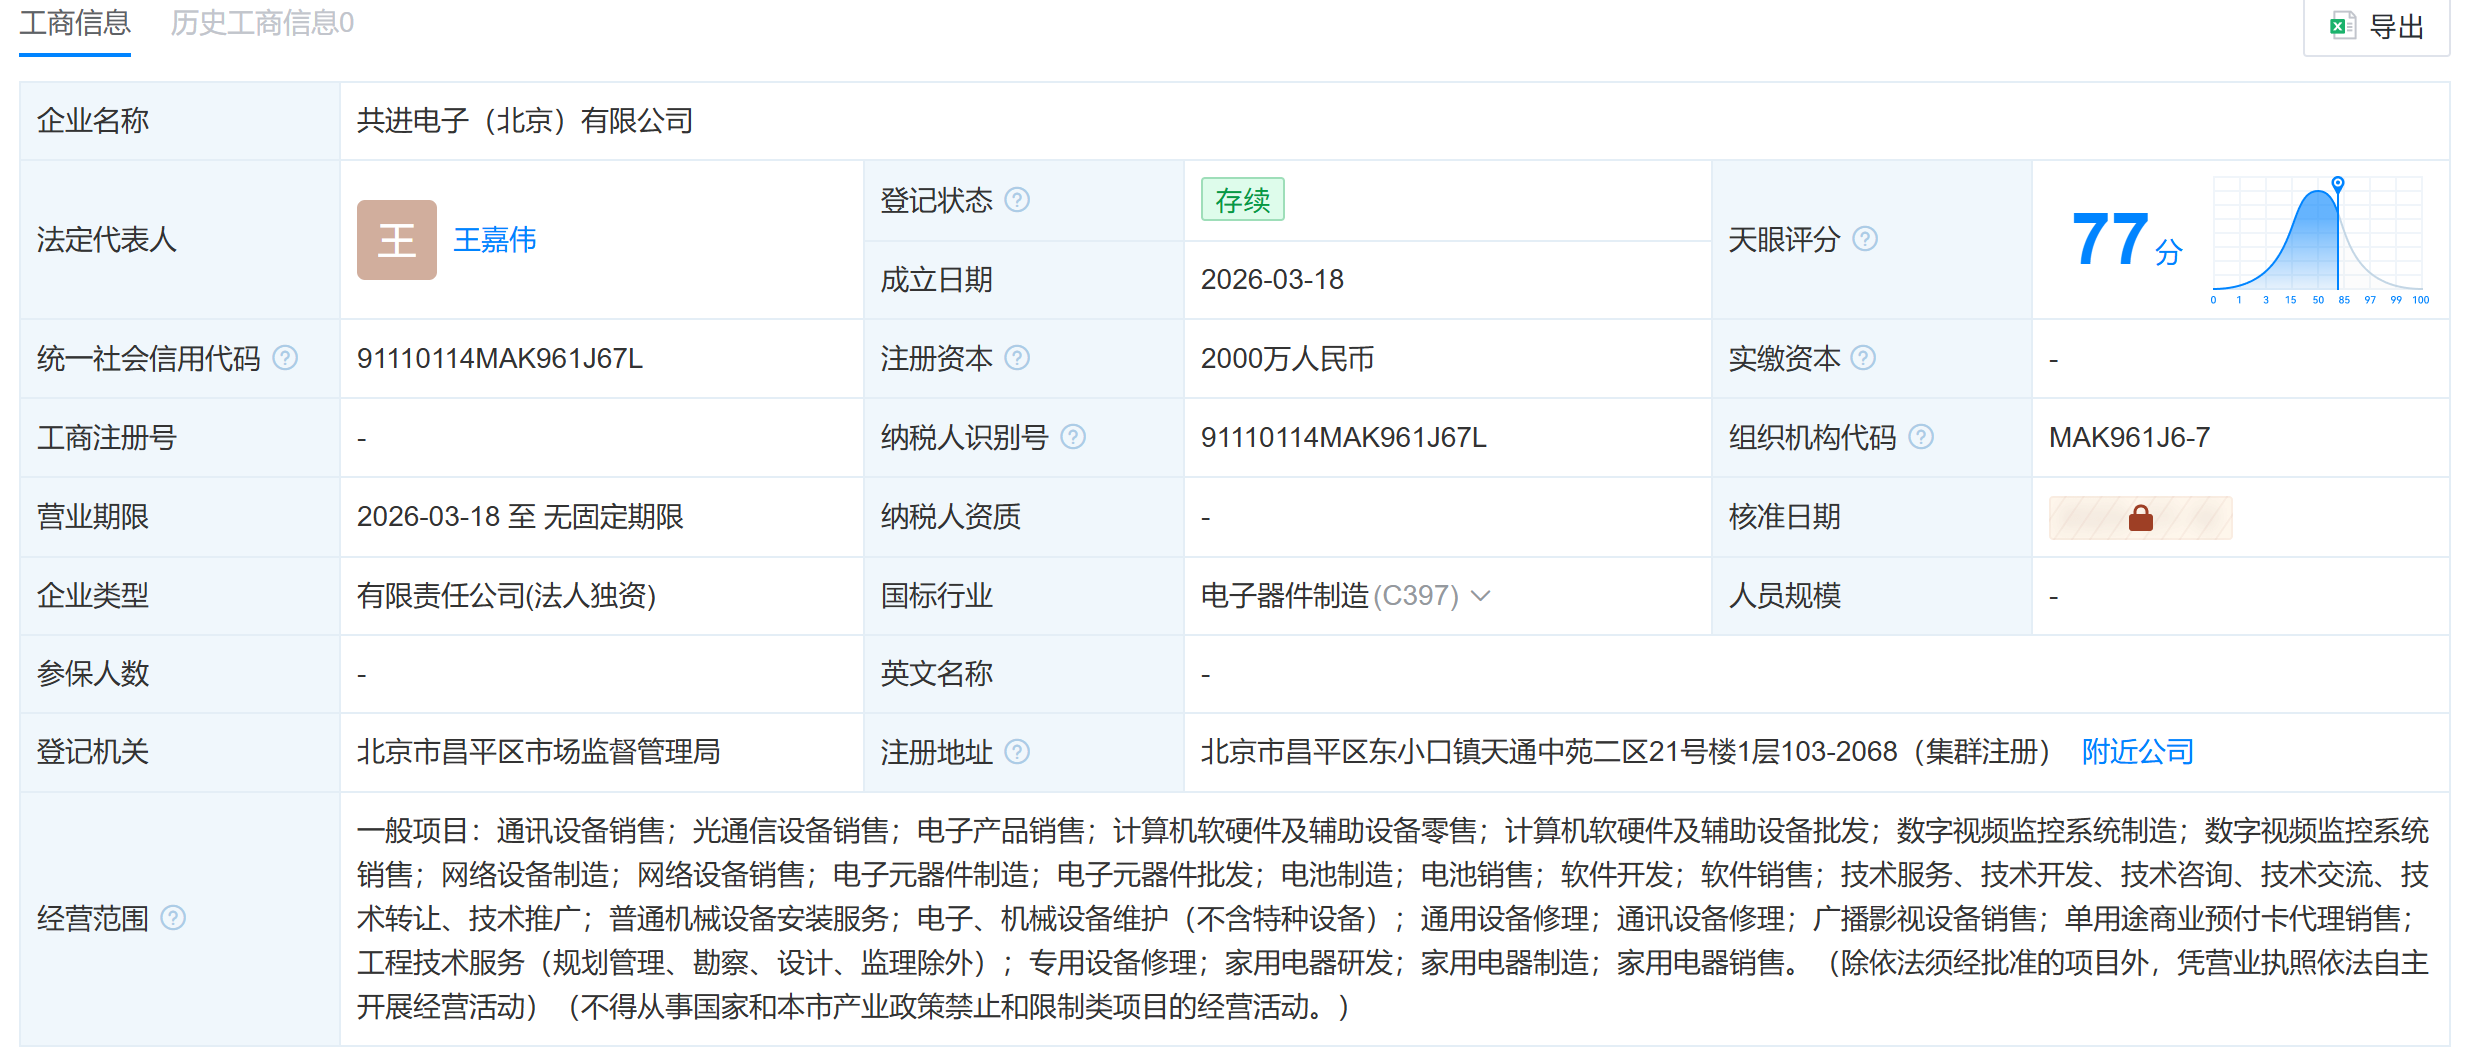Click help icon next to 实缴资本
This screenshot has height=1056, width=2466.
tap(1862, 358)
